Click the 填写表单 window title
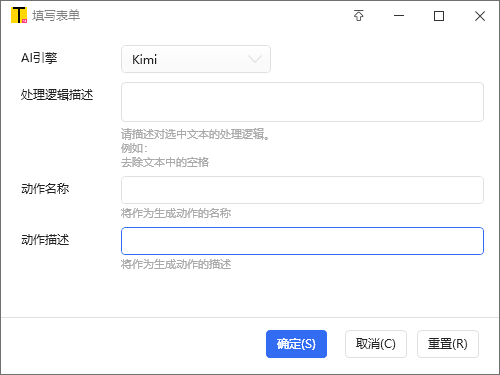 click(x=56, y=16)
